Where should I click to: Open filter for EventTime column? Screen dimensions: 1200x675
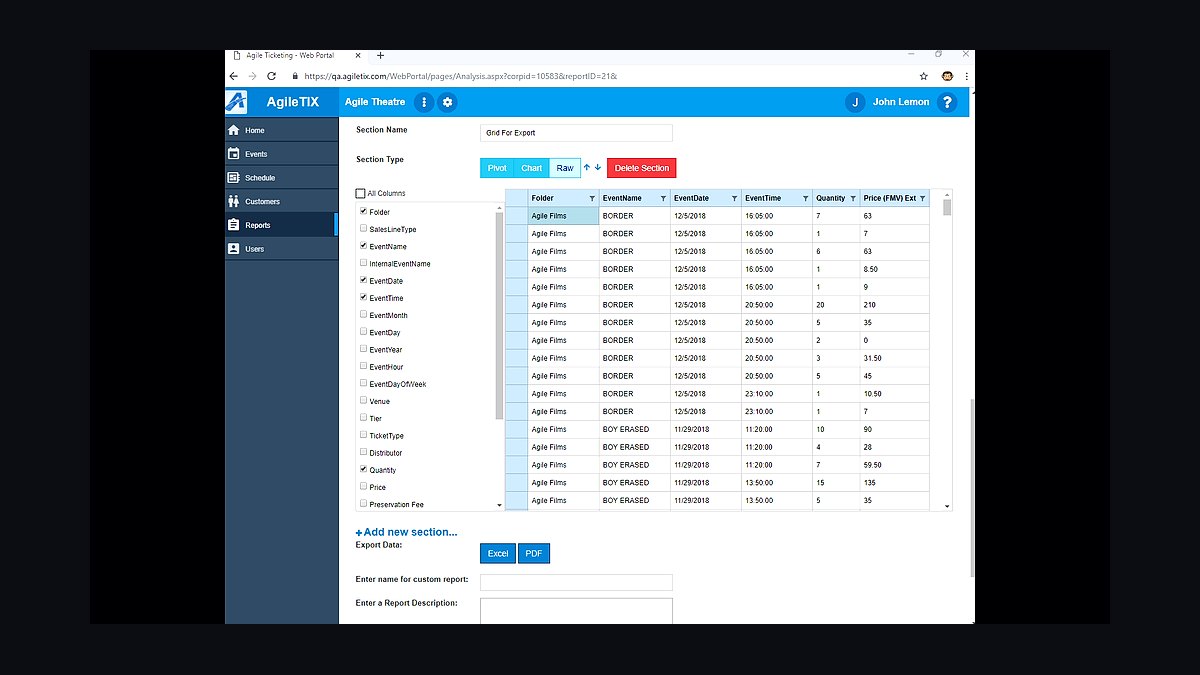tap(805, 198)
